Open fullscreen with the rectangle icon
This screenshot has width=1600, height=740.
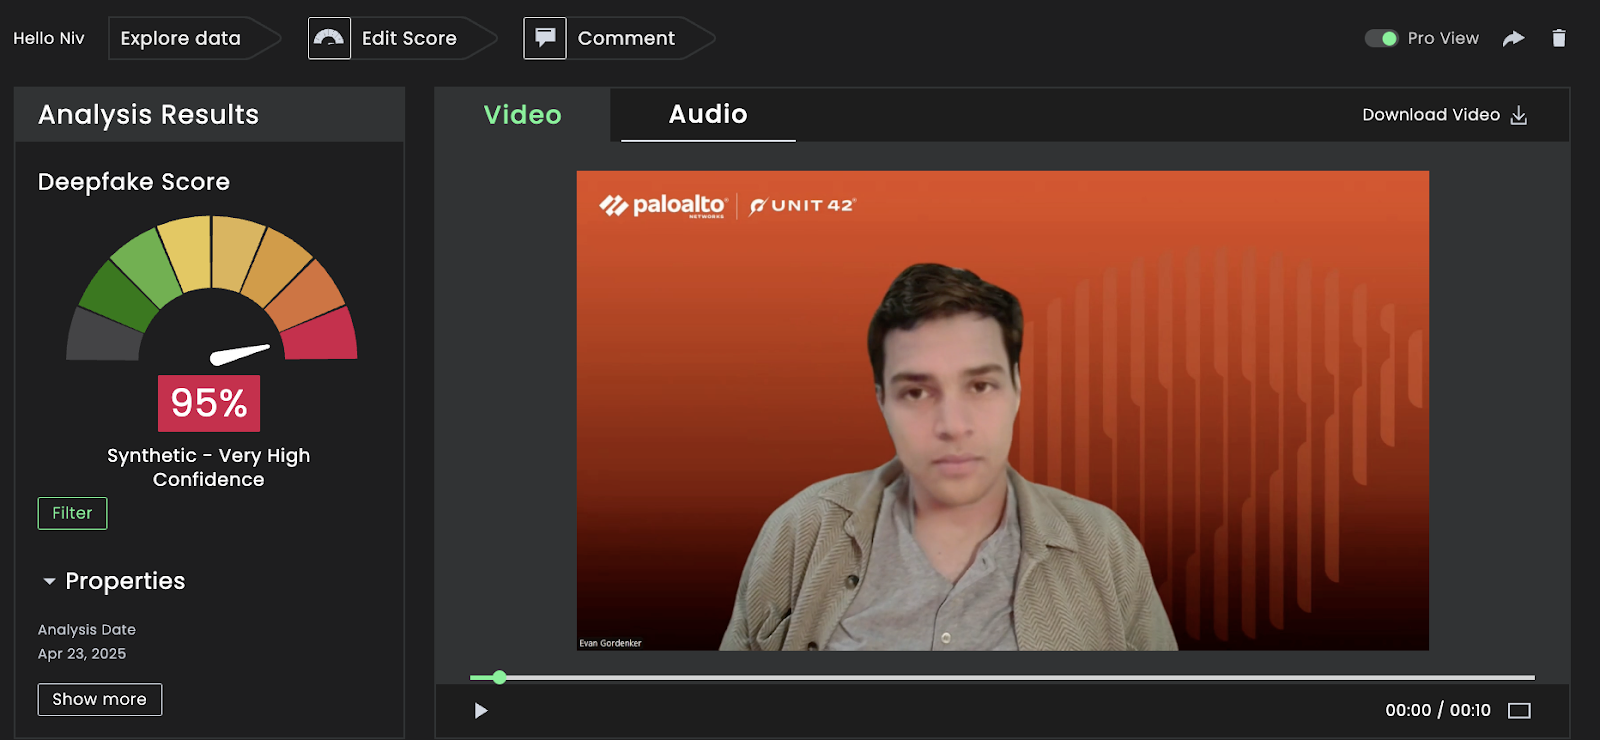coord(1519,711)
